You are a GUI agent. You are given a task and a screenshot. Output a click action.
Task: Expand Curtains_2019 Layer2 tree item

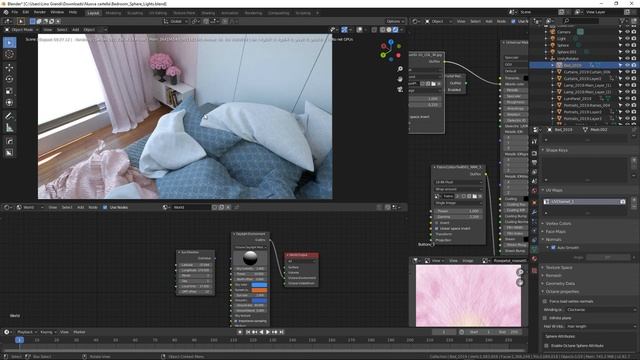click(553, 78)
